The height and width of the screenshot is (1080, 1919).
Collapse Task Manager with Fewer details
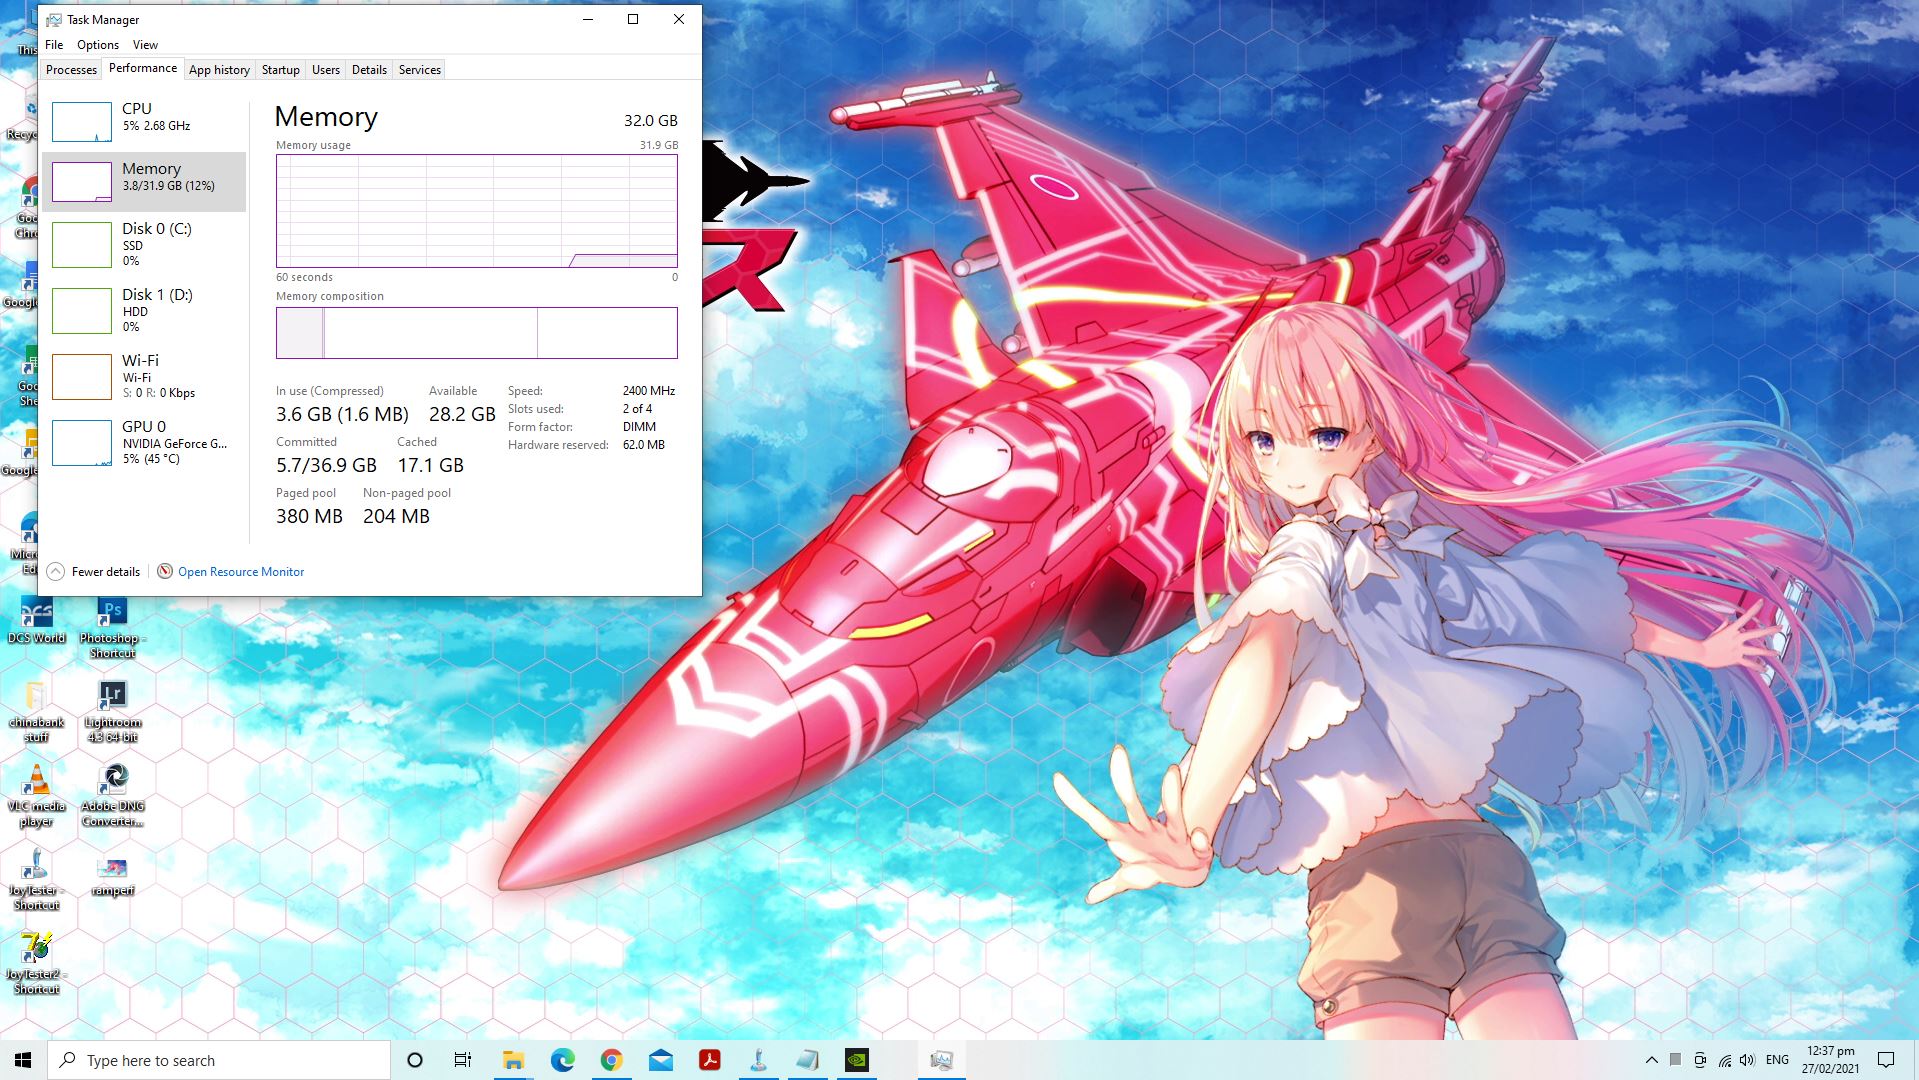click(x=94, y=572)
